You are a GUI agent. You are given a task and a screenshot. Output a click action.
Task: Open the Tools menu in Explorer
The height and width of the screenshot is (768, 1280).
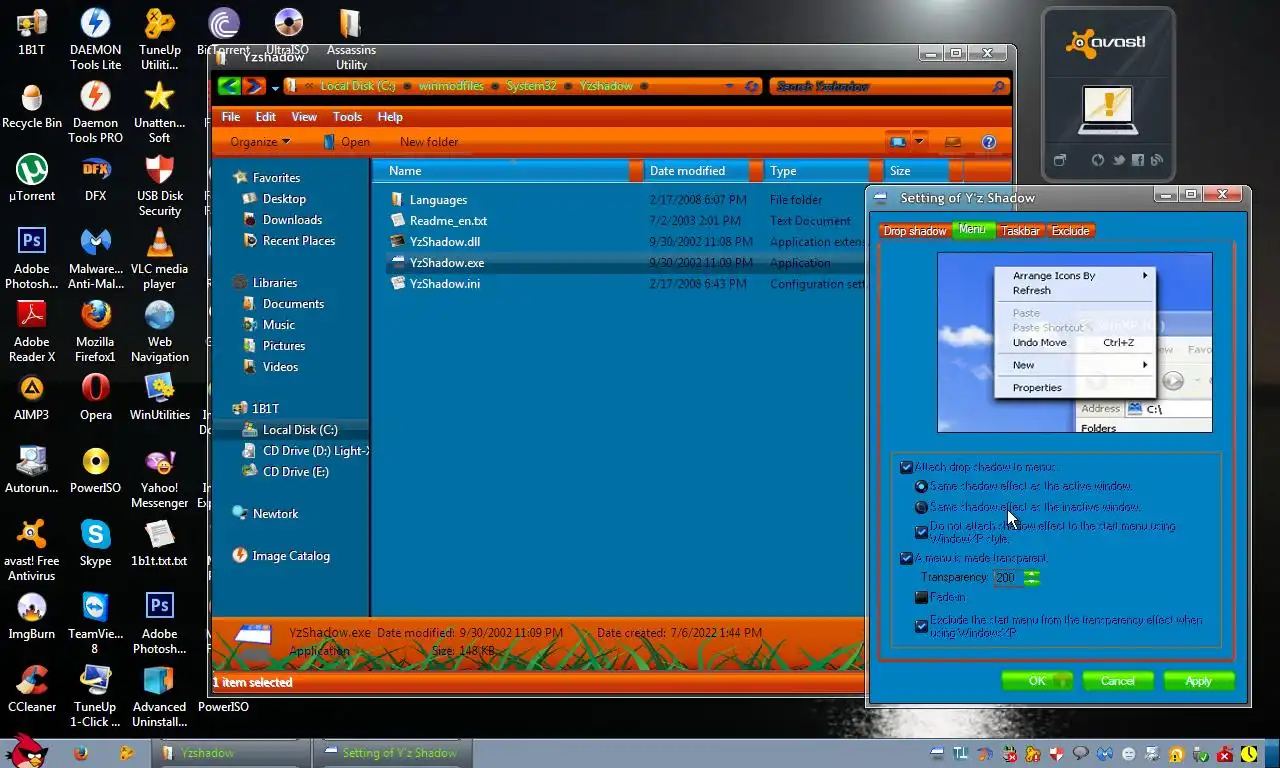tap(347, 117)
